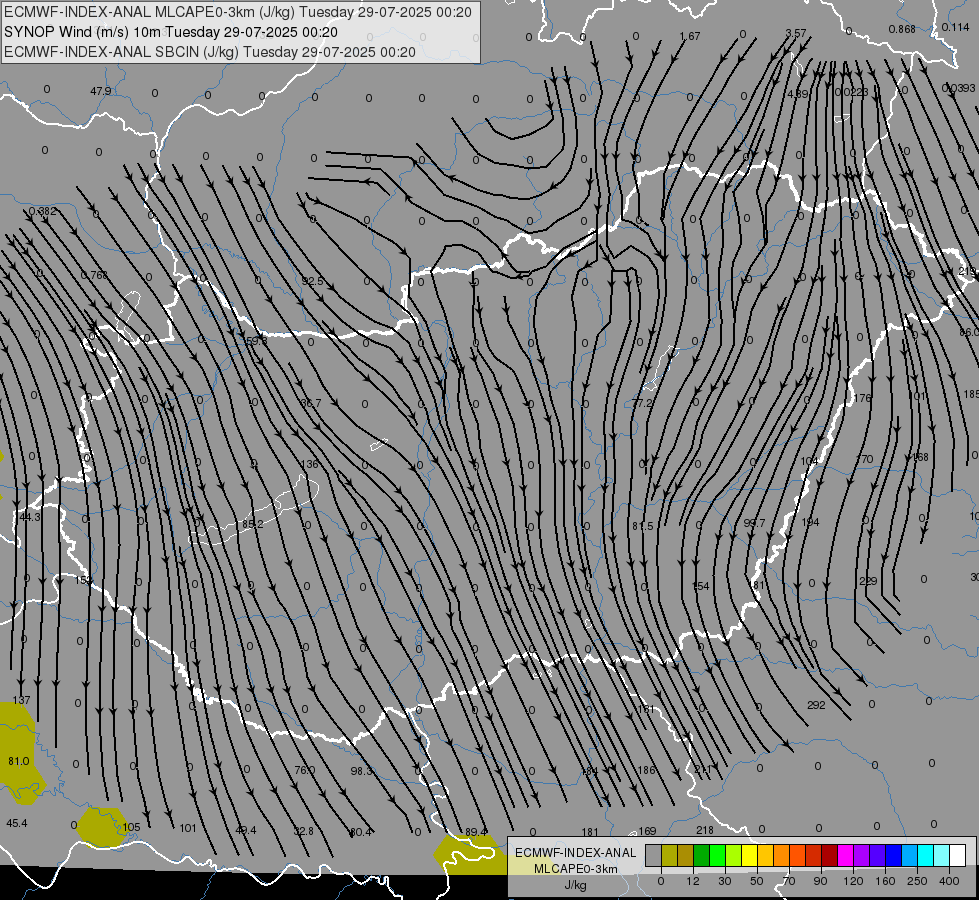Click the map value 47.9
The image size is (979, 900).
click(x=101, y=91)
